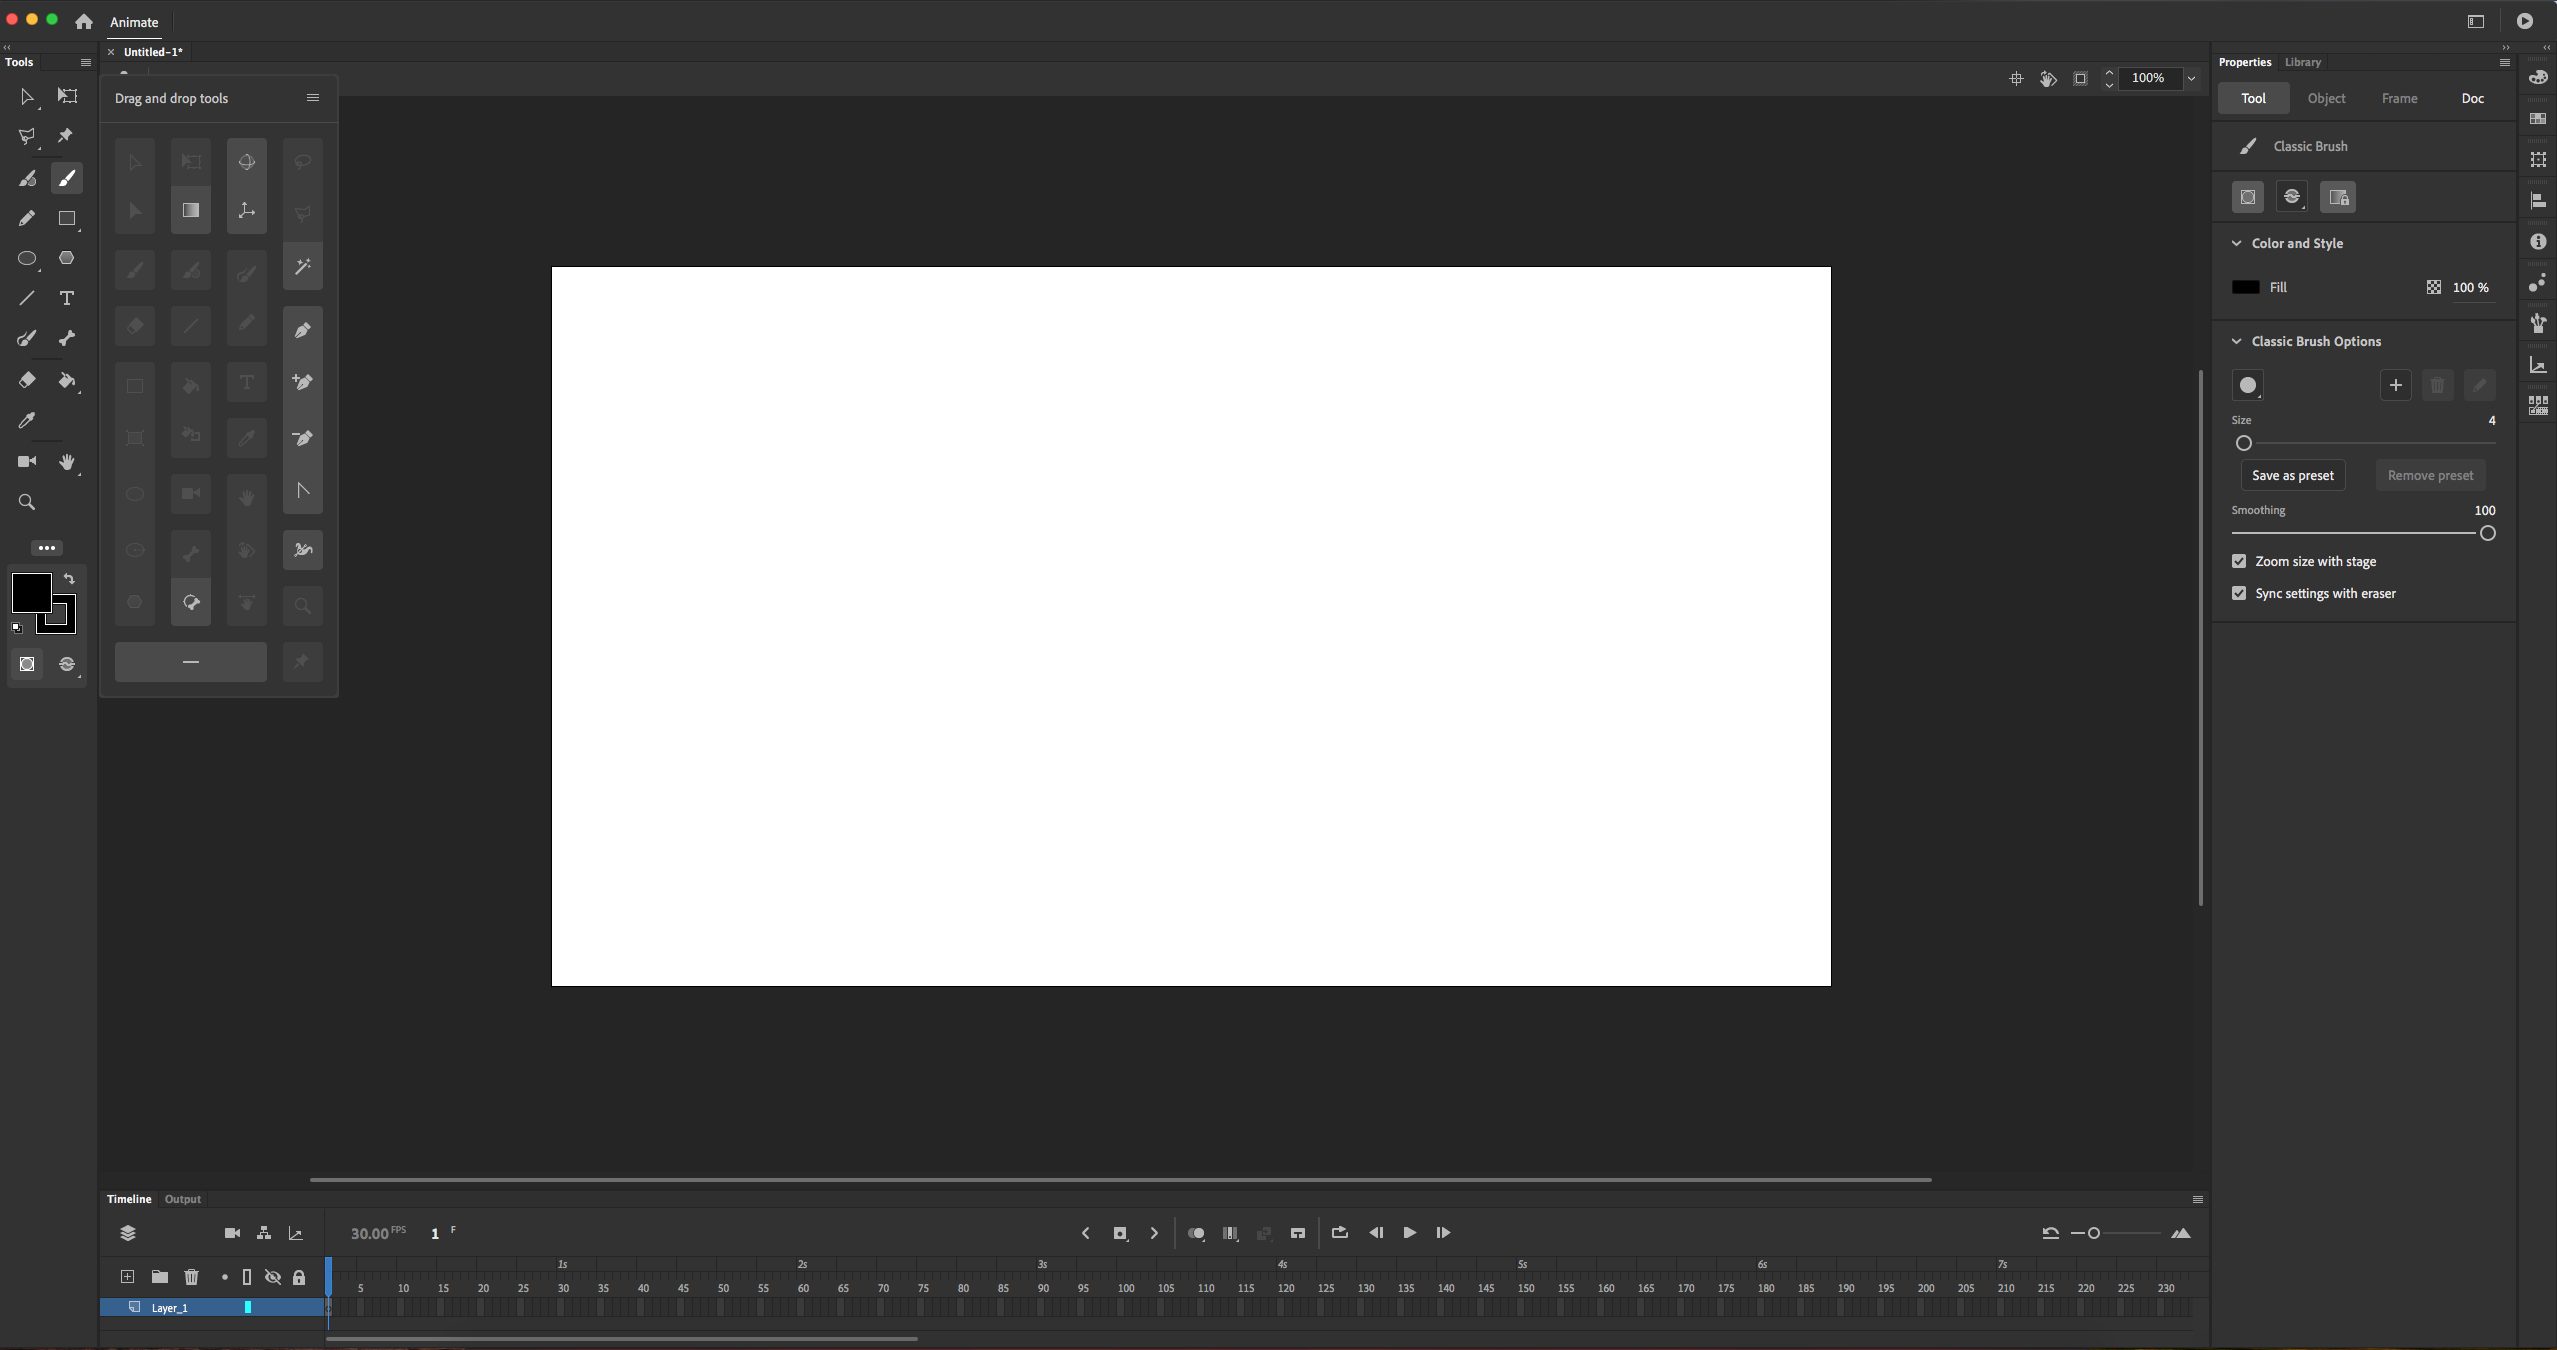Toggle fill color swatch visibility
2557x1350 pixels.
tap(2246, 286)
